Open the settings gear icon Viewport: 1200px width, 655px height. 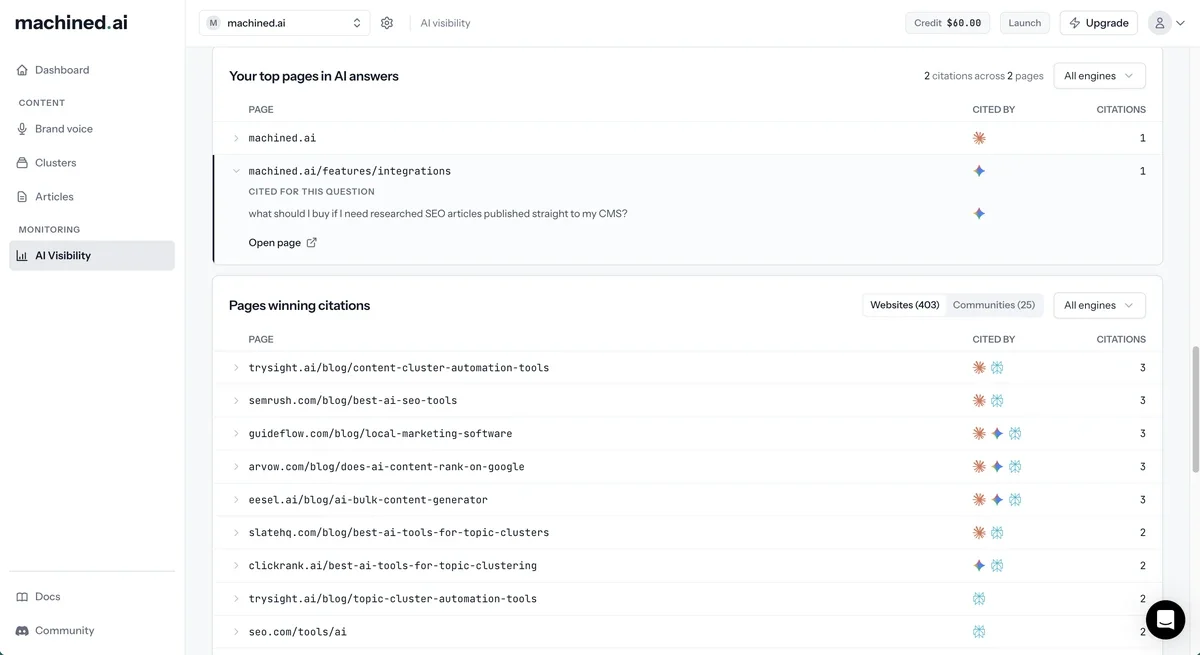387,23
